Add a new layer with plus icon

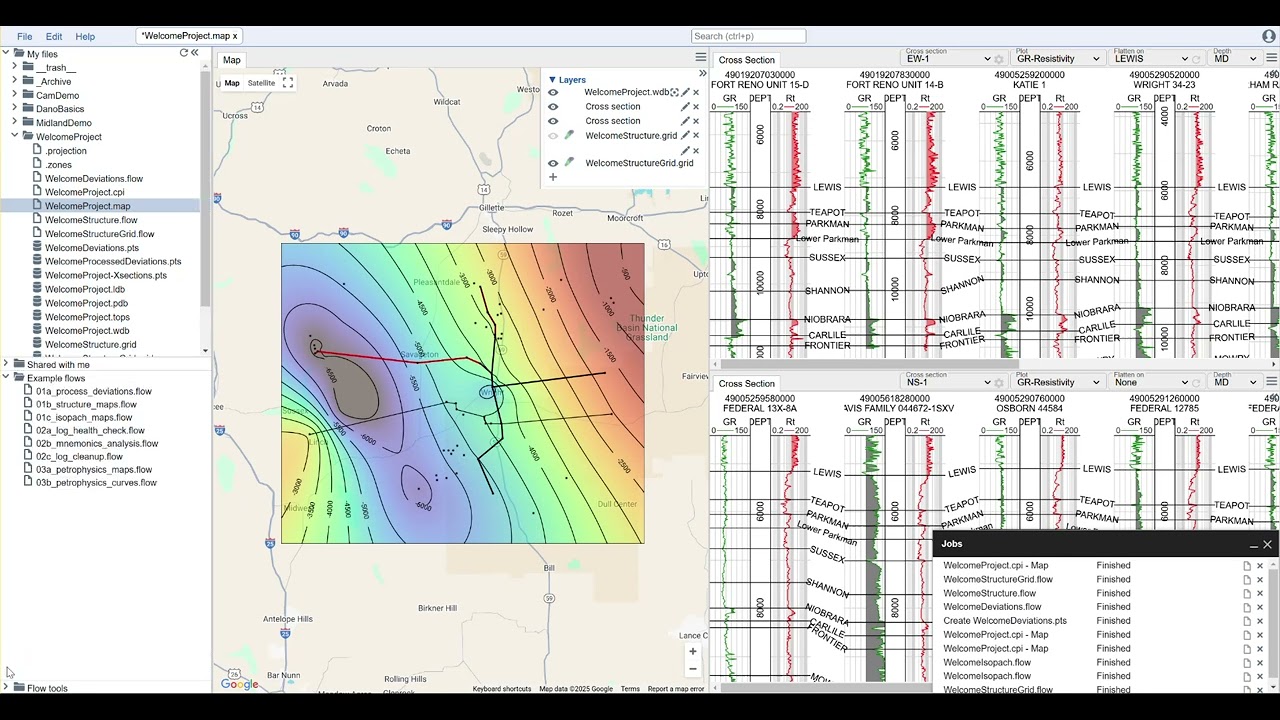pyautogui.click(x=552, y=177)
